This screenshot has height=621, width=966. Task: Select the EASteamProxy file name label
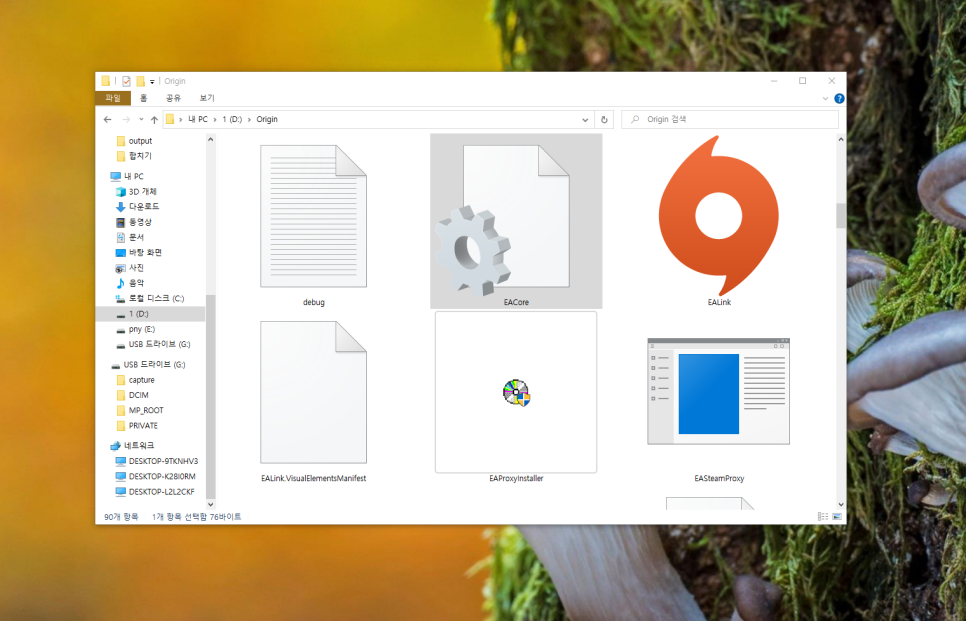pyautogui.click(x=719, y=478)
